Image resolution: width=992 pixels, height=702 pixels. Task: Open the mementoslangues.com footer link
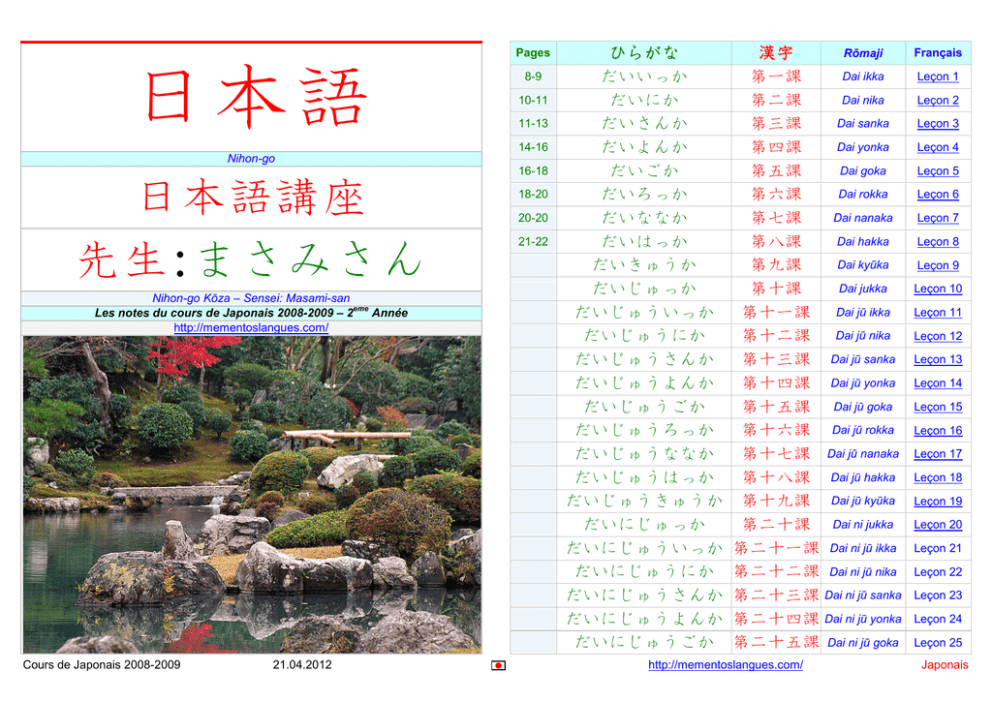pyautogui.click(x=725, y=665)
